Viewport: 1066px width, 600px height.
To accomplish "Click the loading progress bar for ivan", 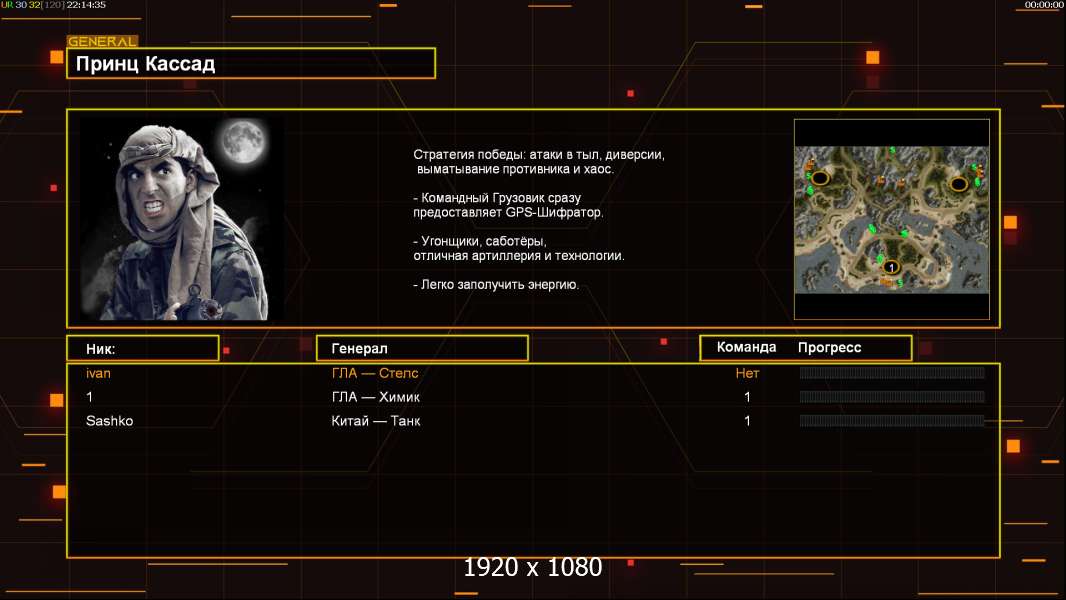I will [x=892, y=372].
